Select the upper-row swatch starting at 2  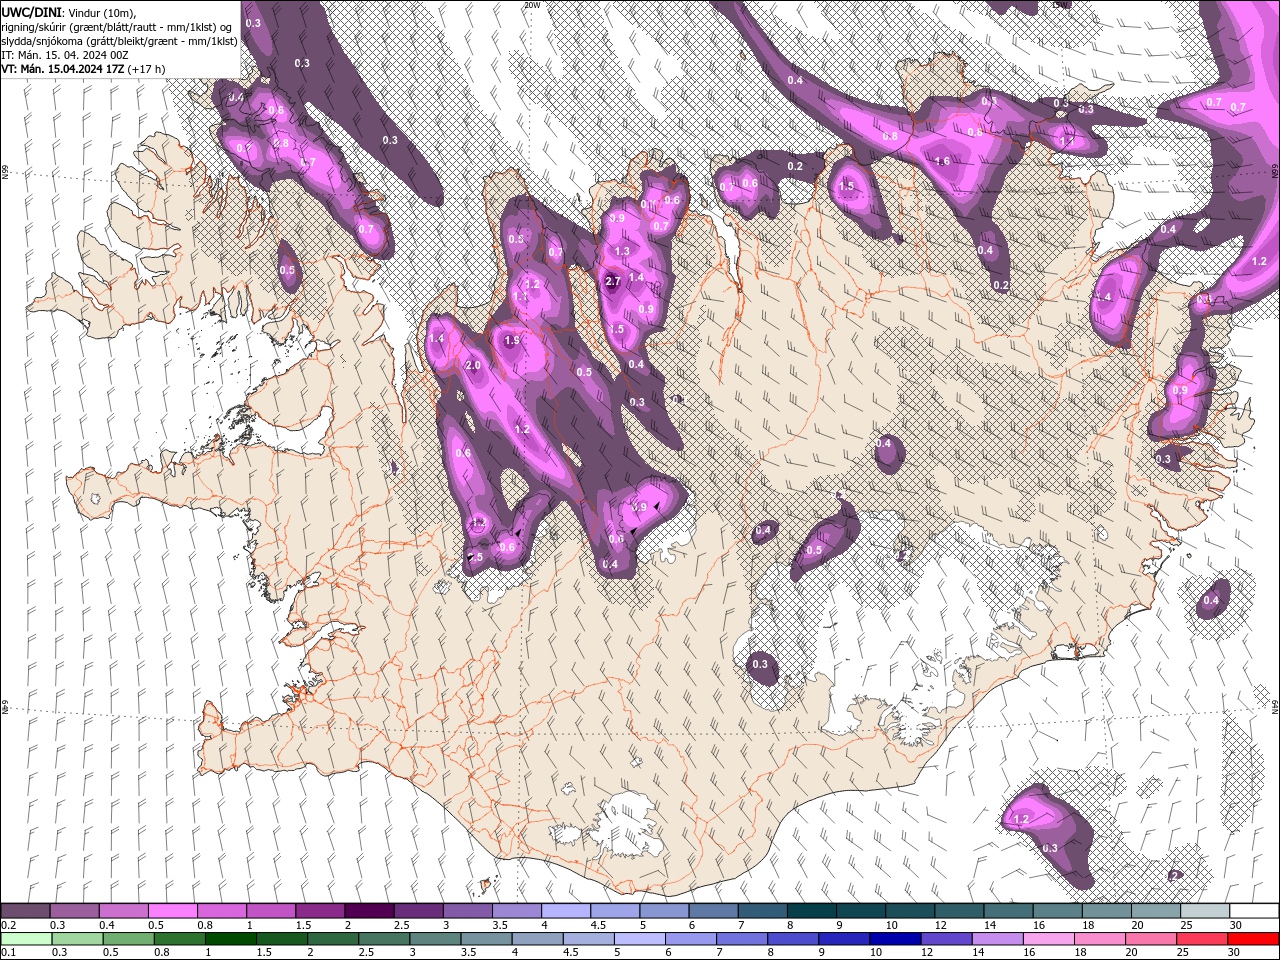[x=368, y=911]
